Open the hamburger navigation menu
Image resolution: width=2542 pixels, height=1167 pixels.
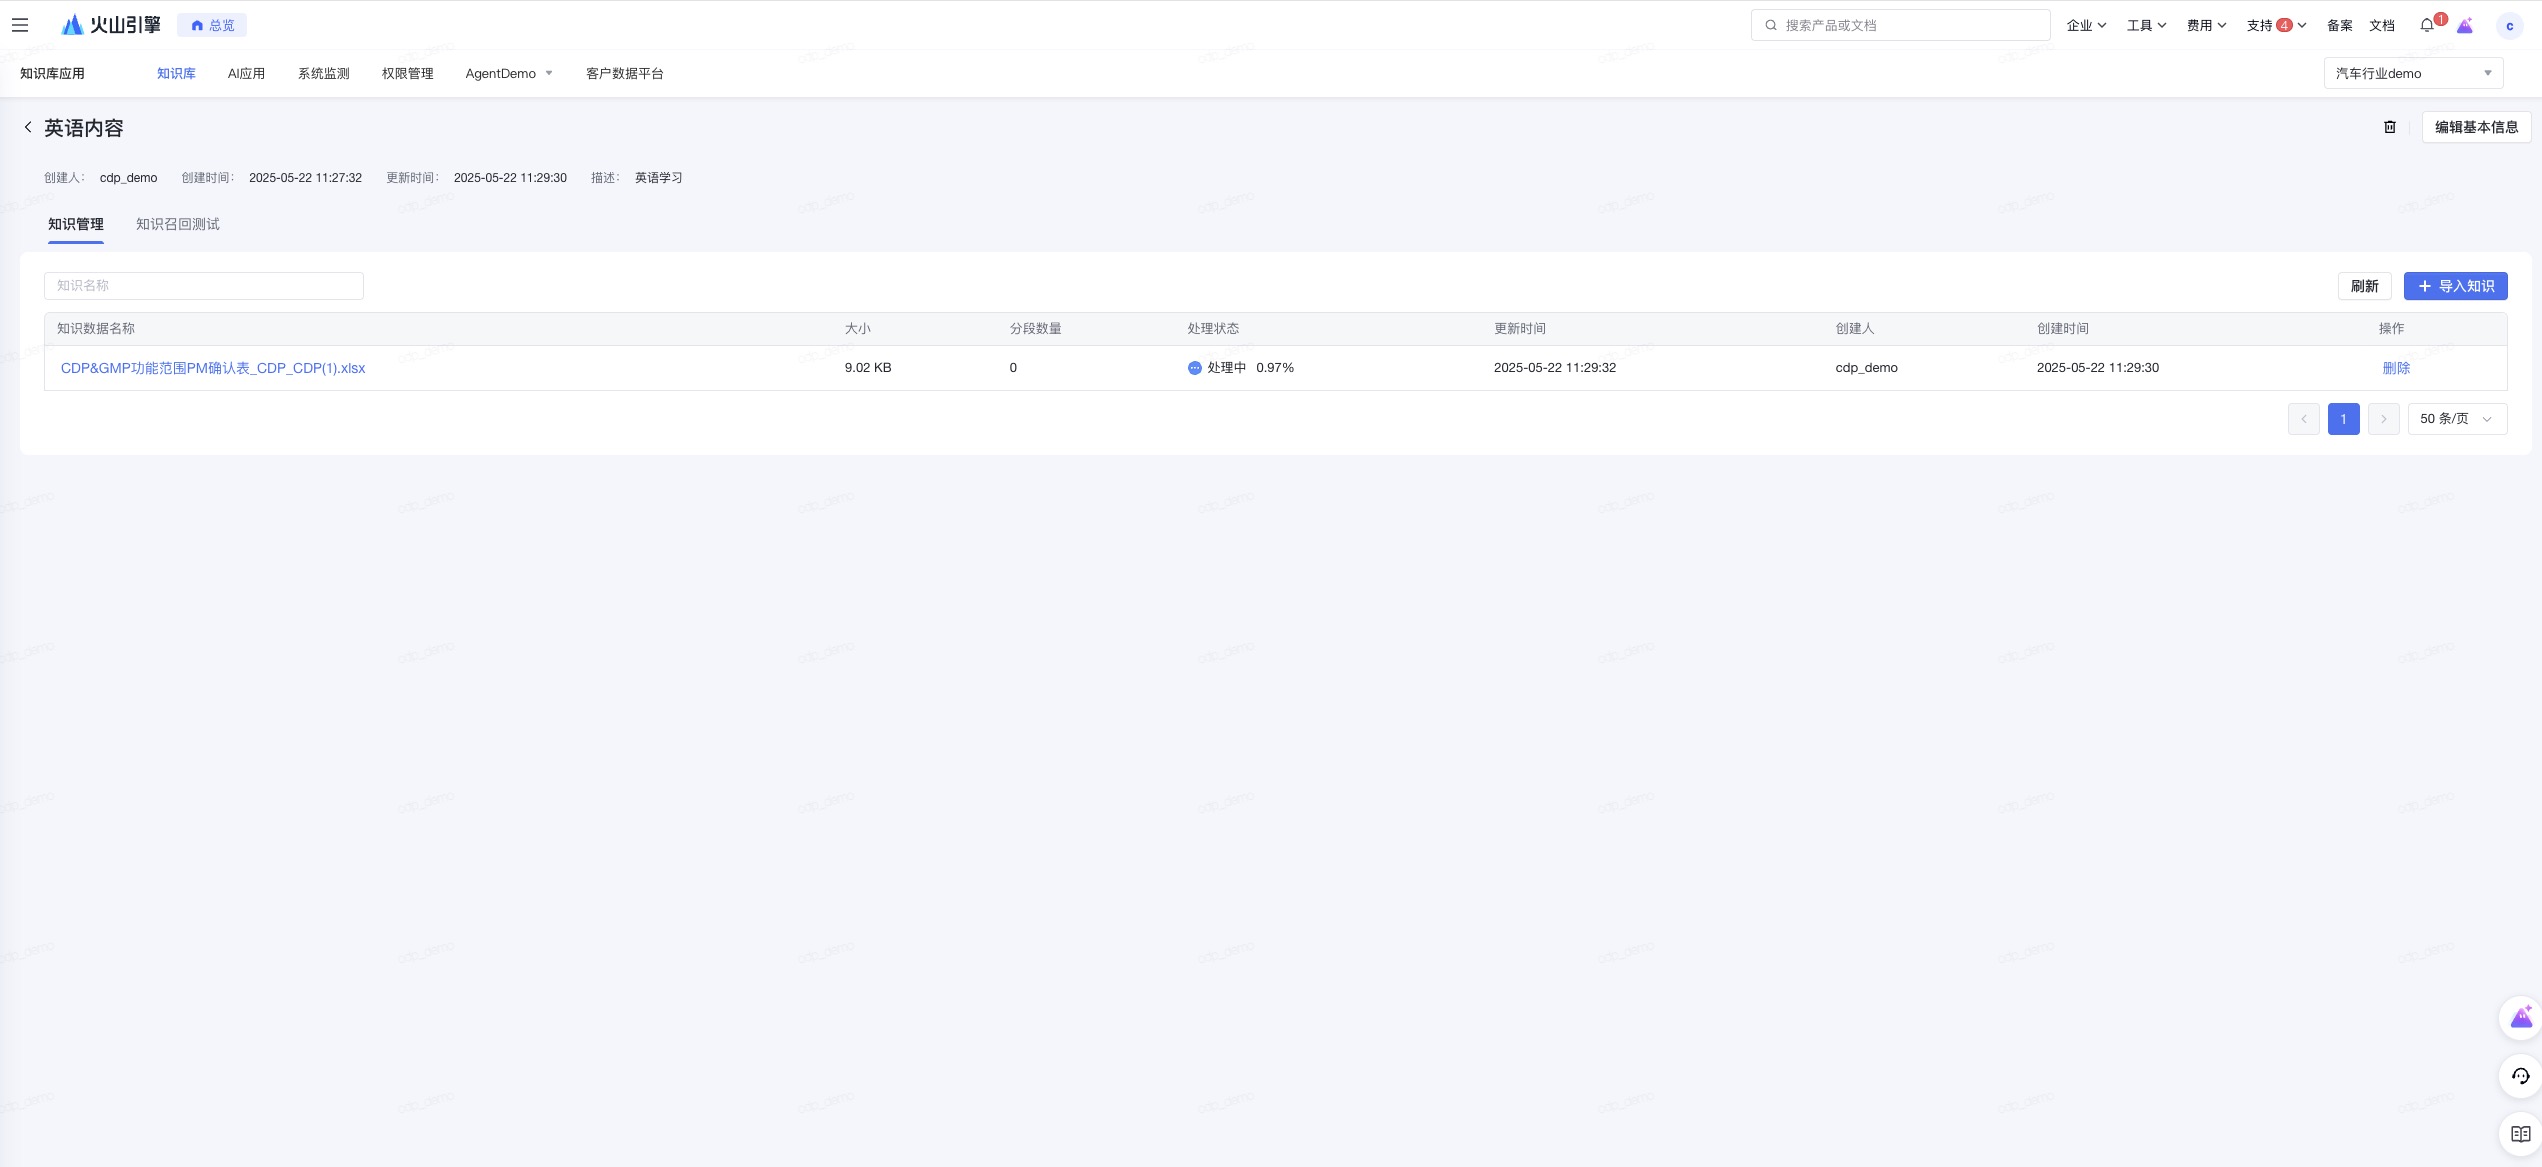click(20, 25)
